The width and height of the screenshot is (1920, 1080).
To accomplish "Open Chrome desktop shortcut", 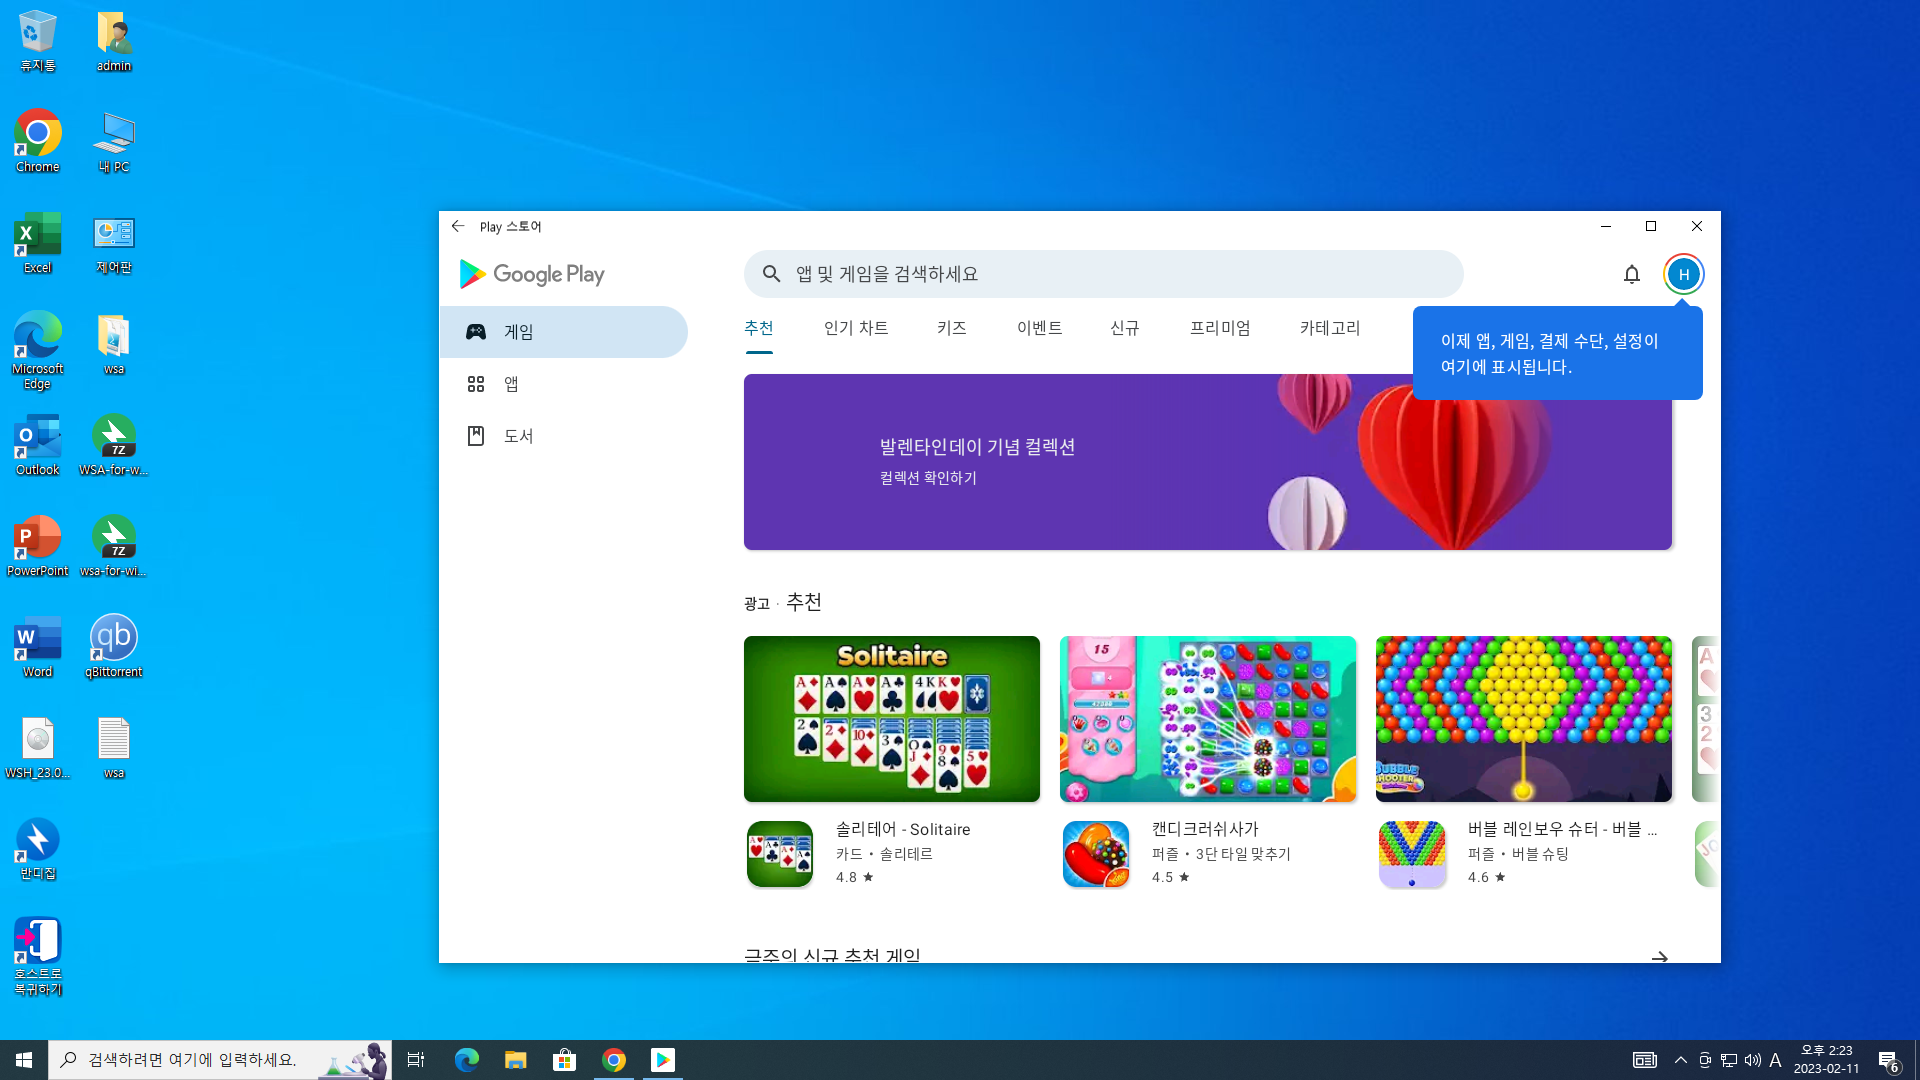I will pyautogui.click(x=37, y=142).
